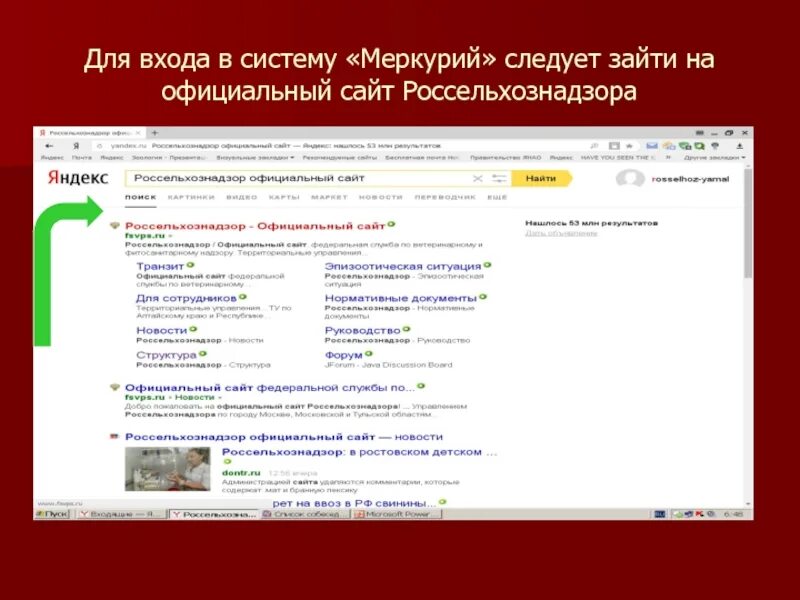The width and height of the screenshot is (800, 600).
Task: Expand 'Визуальные закладки' bookmarks folder
Action: [x=256, y=158]
